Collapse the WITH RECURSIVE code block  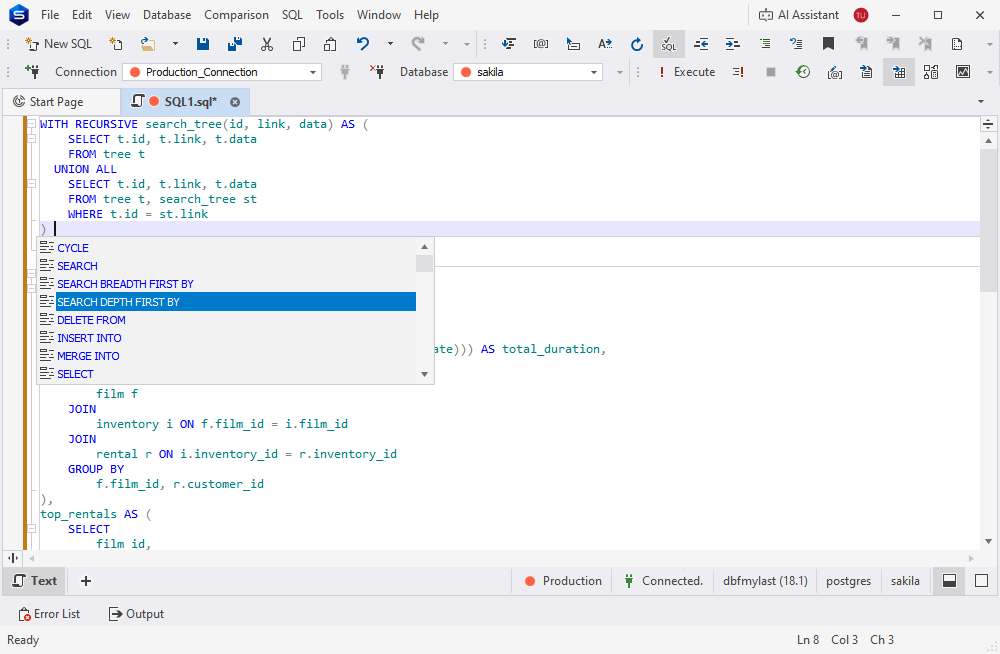[x=31, y=124]
